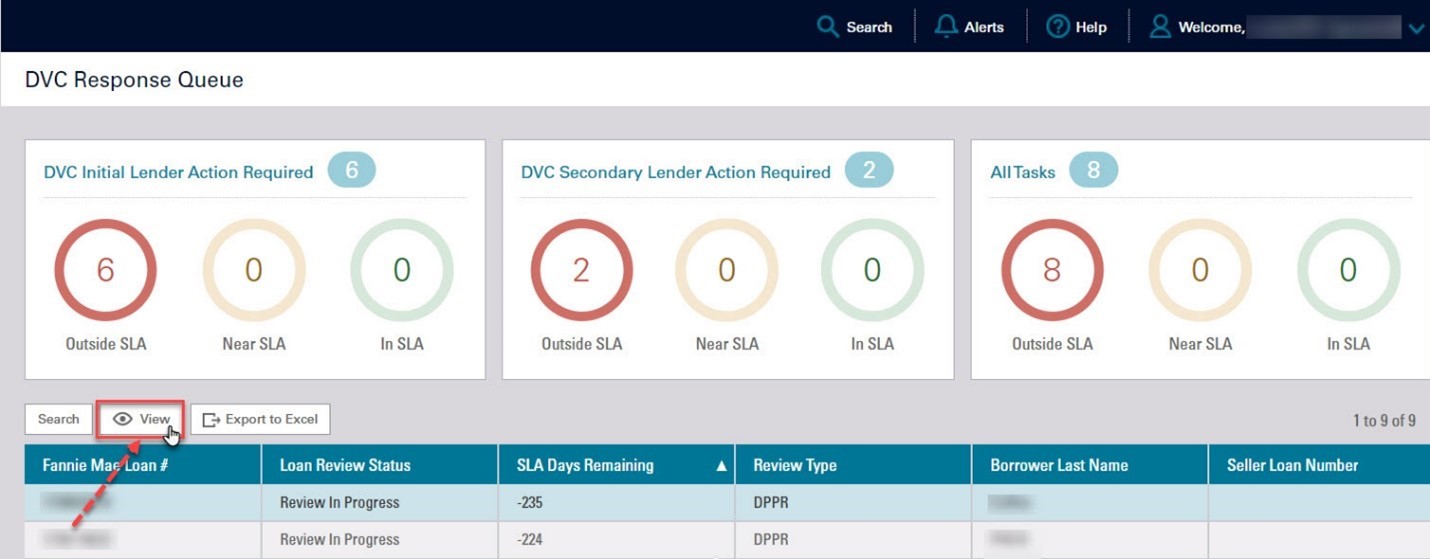The height and width of the screenshot is (559, 1430).
Task: Click Review In Progress in the -235 row
Action: point(340,503)
